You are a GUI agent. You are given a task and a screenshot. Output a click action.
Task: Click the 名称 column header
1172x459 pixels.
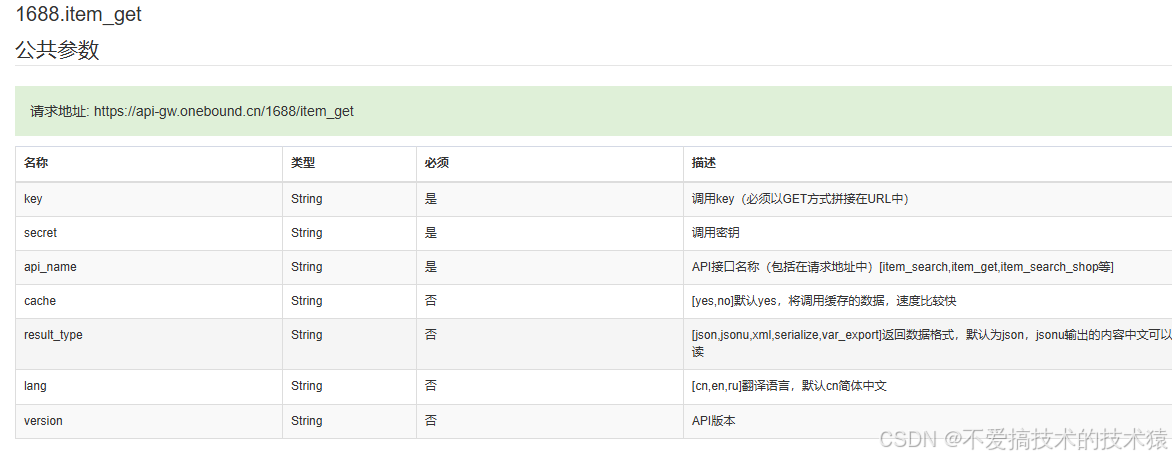36,163
